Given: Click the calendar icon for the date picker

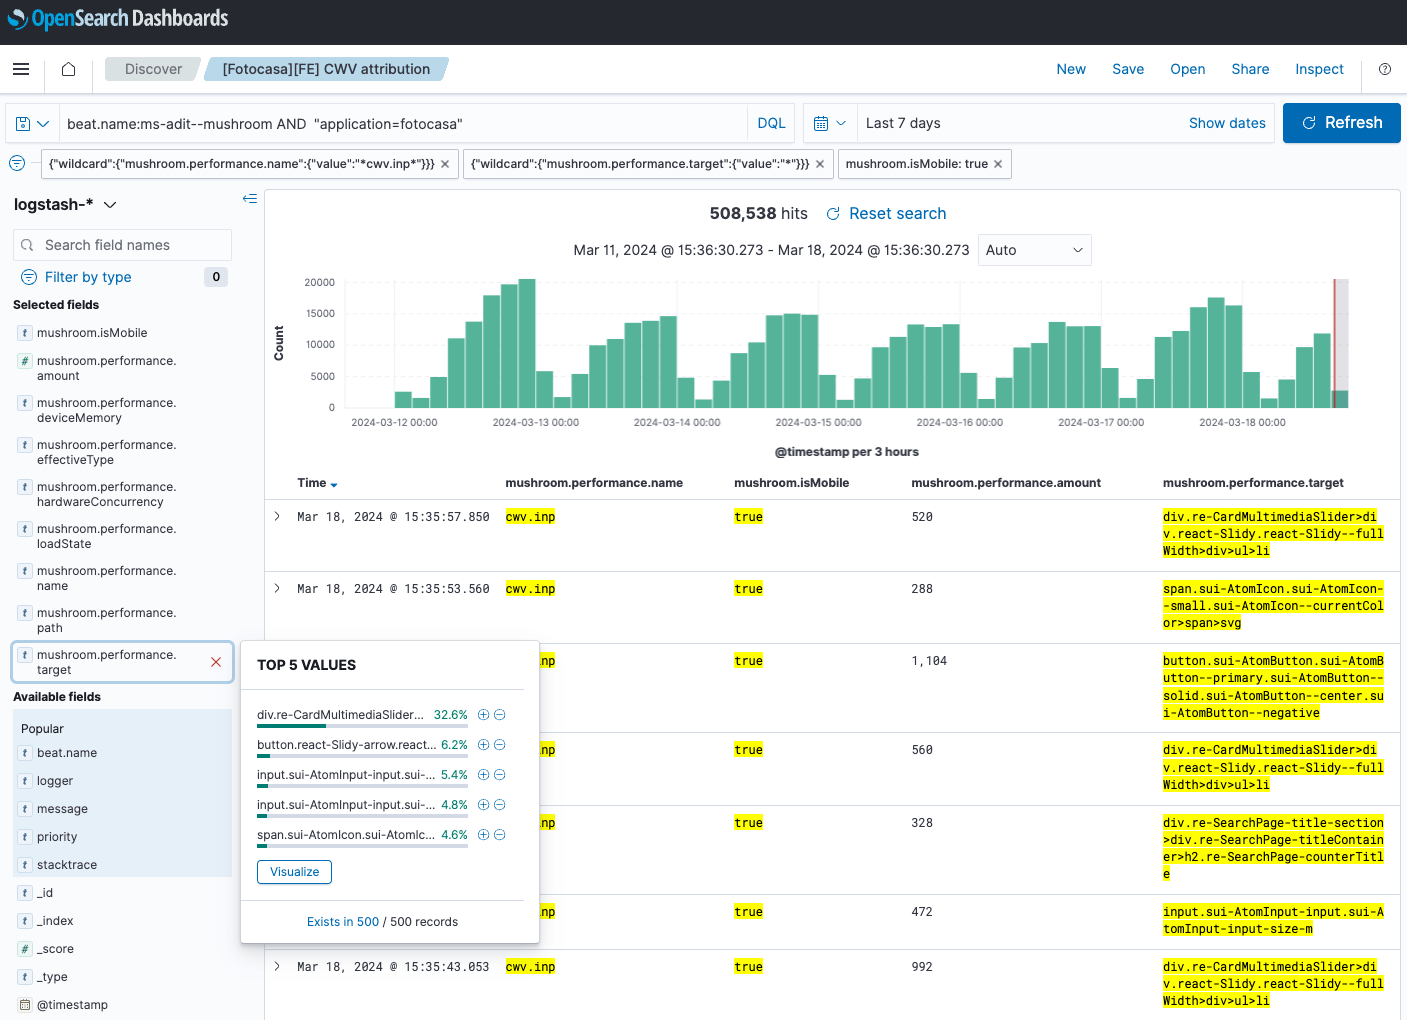Looking at the screenshot, I should click(822, 122).
